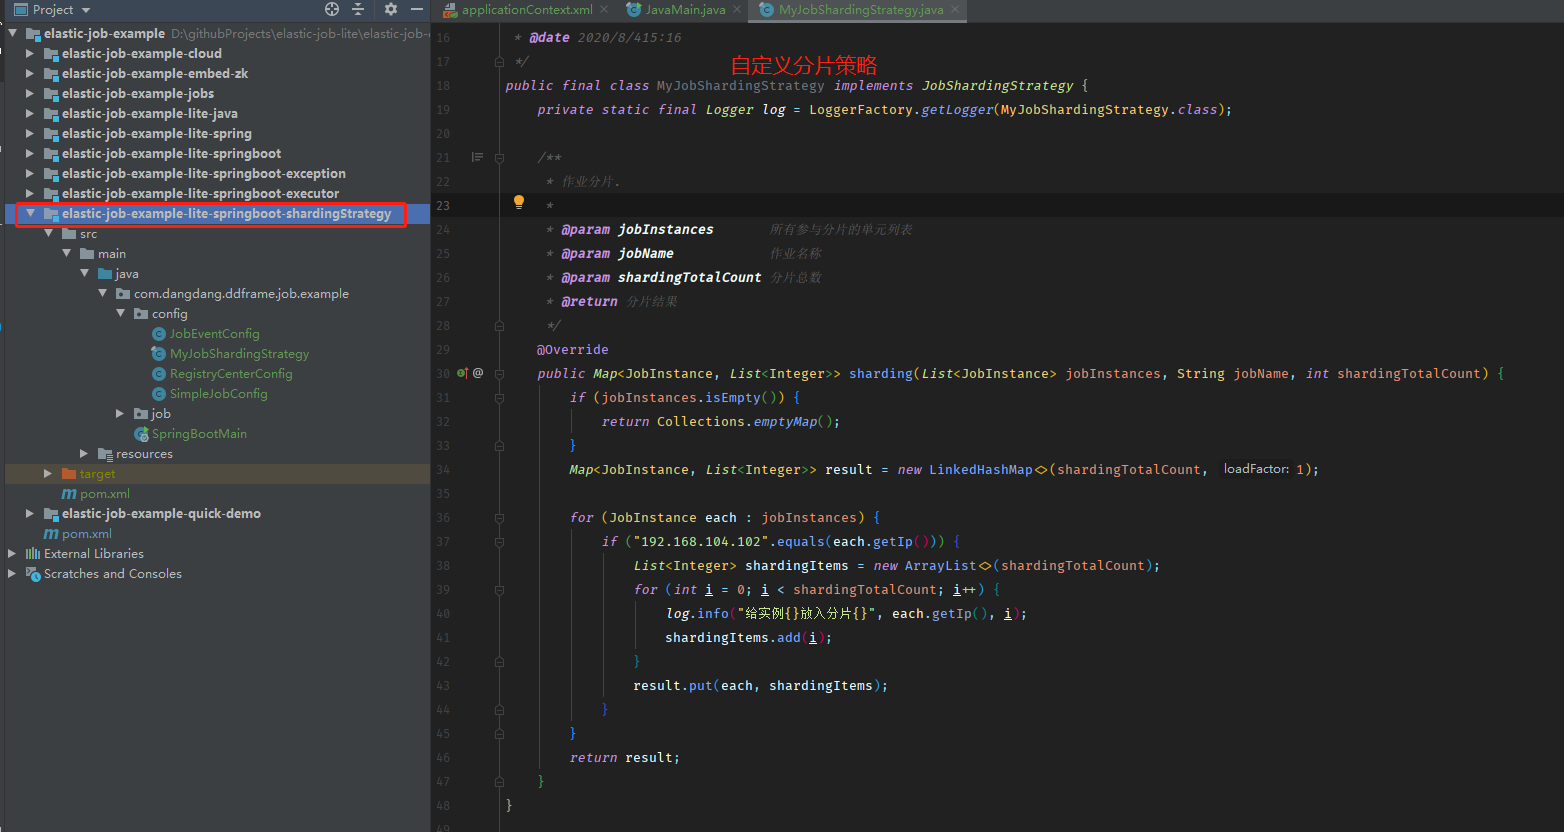The width and height of the screenshot is (1564, 832).
Task: Collapse the config package
Action: pyautogui.click(x=120, y=313)
